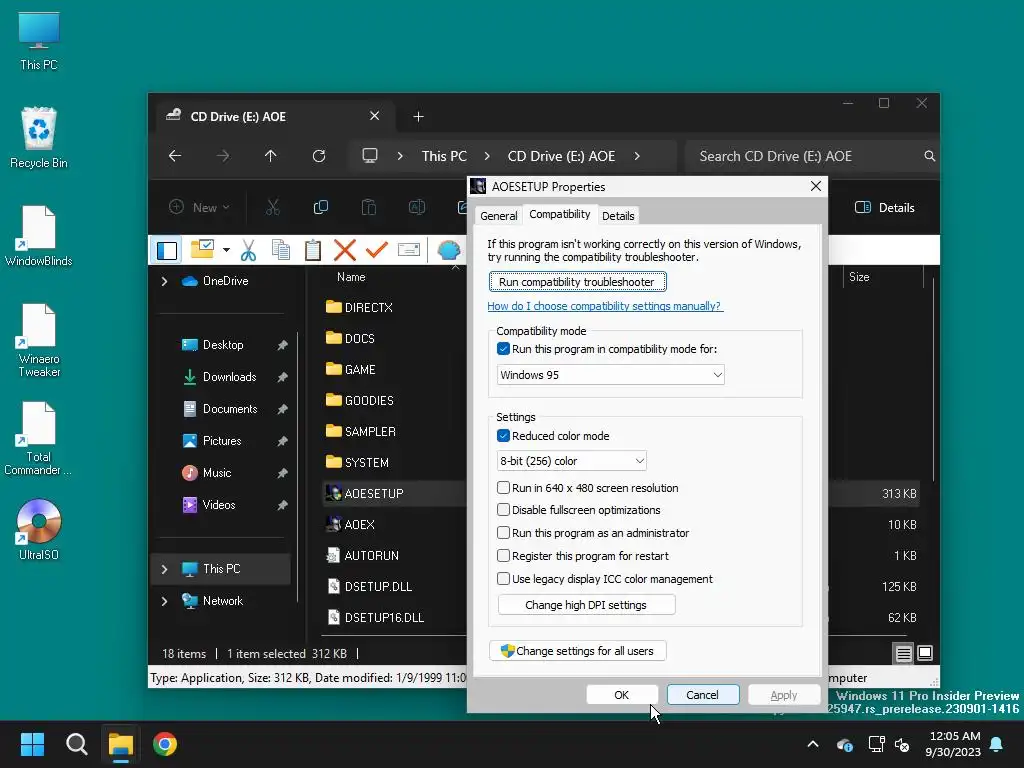Switch to the Details tab in Properties
The image size is (1024, 768).
coord(618,216)
